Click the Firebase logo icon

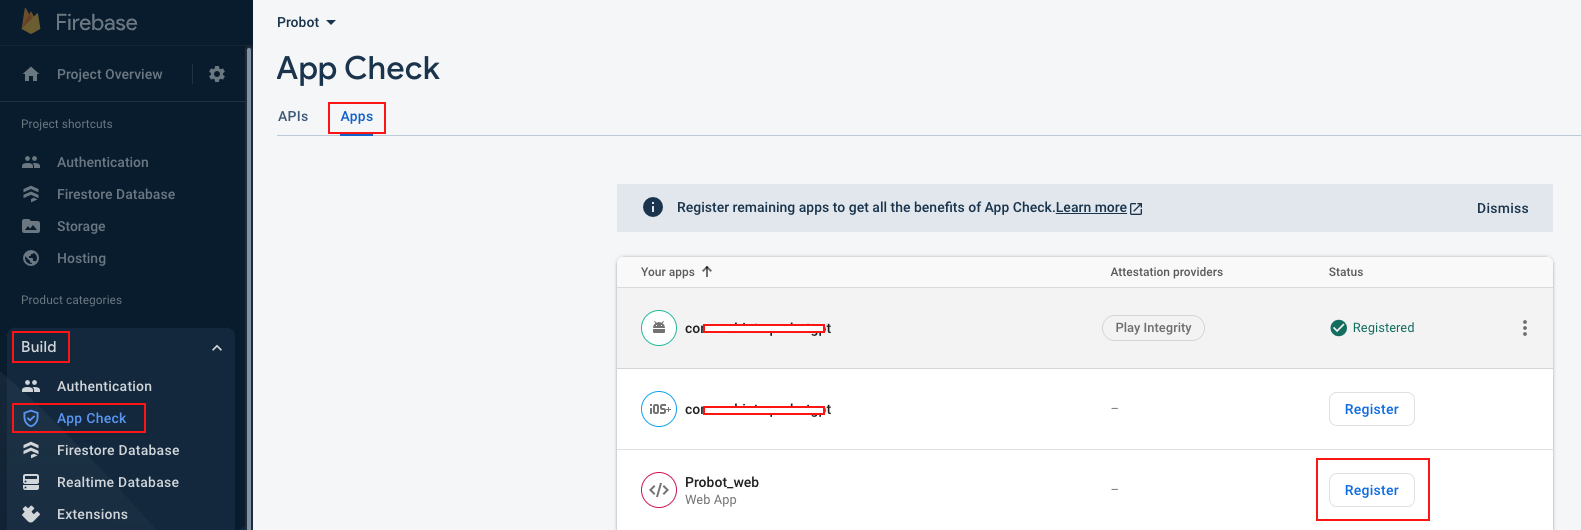pyautogui.click(x=31, y=22)
